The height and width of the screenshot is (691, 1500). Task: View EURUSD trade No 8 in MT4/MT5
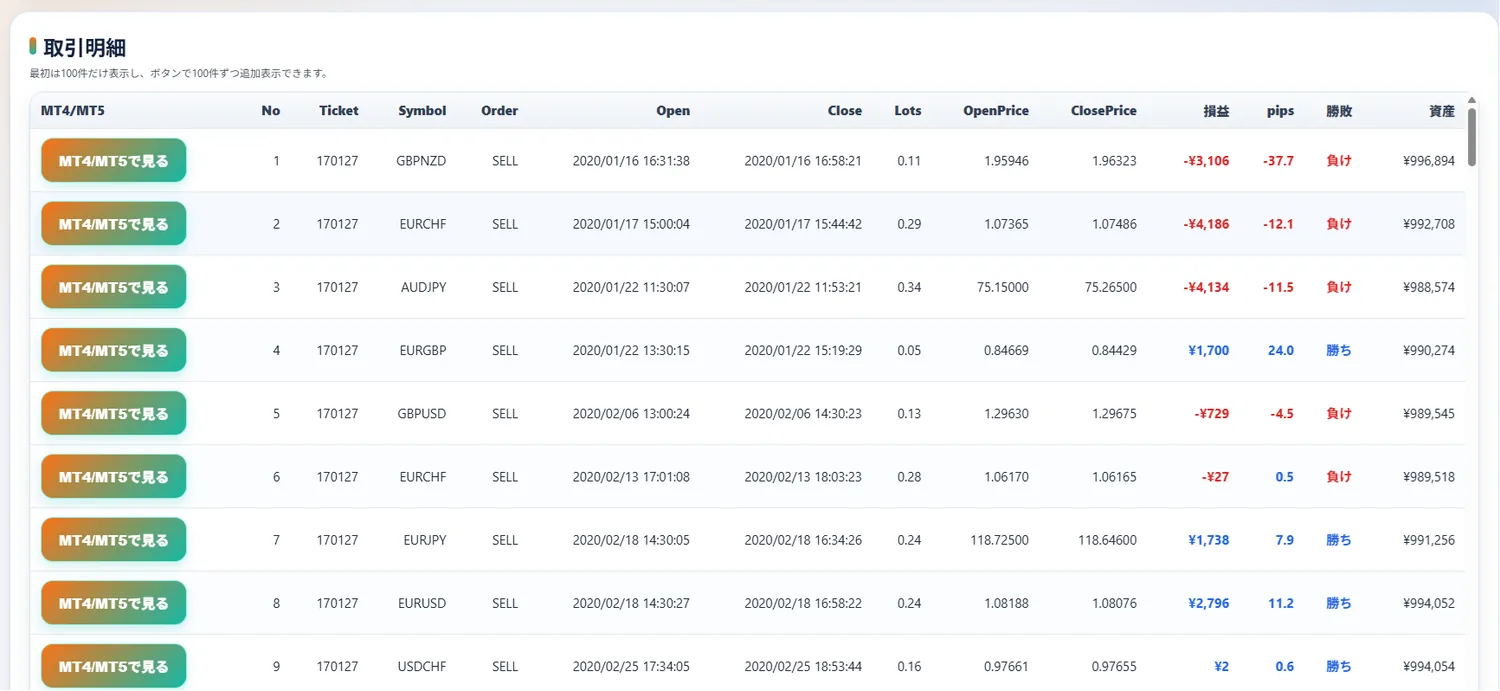(x=113, y=603)
